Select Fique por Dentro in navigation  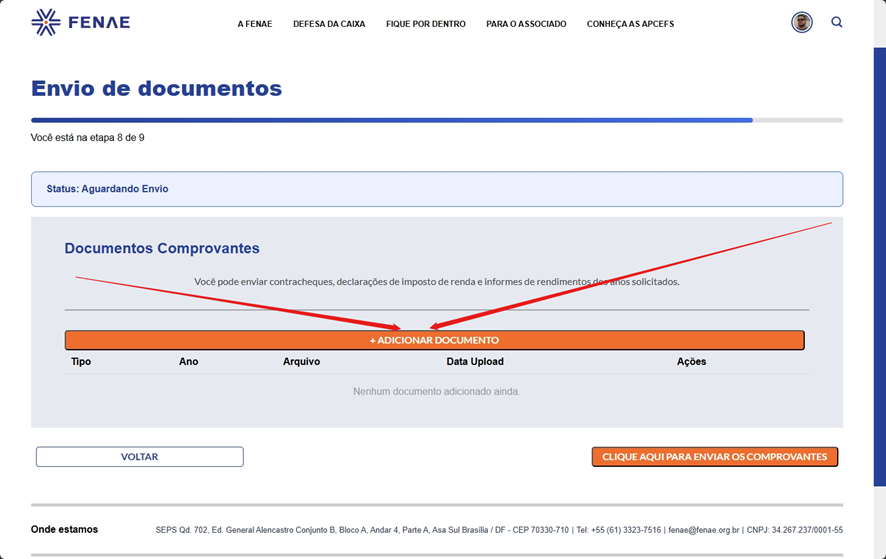tap(425, 24)
